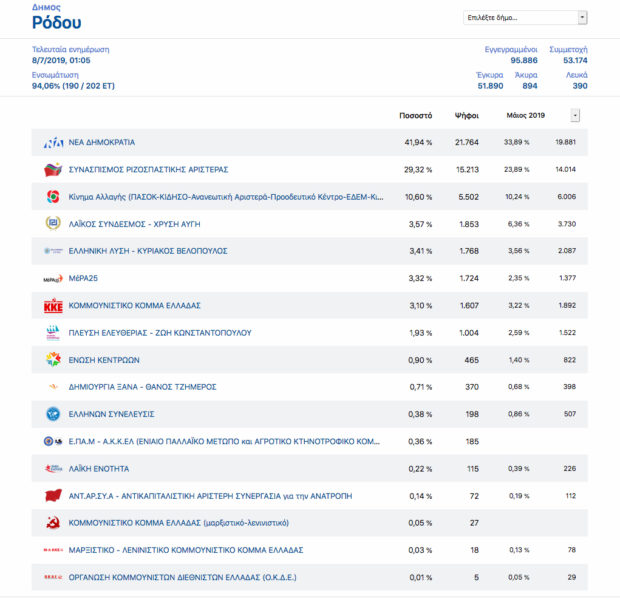Click the 'Ρόδου' municipality heading
620x599 pixels.
click(57, 23)
